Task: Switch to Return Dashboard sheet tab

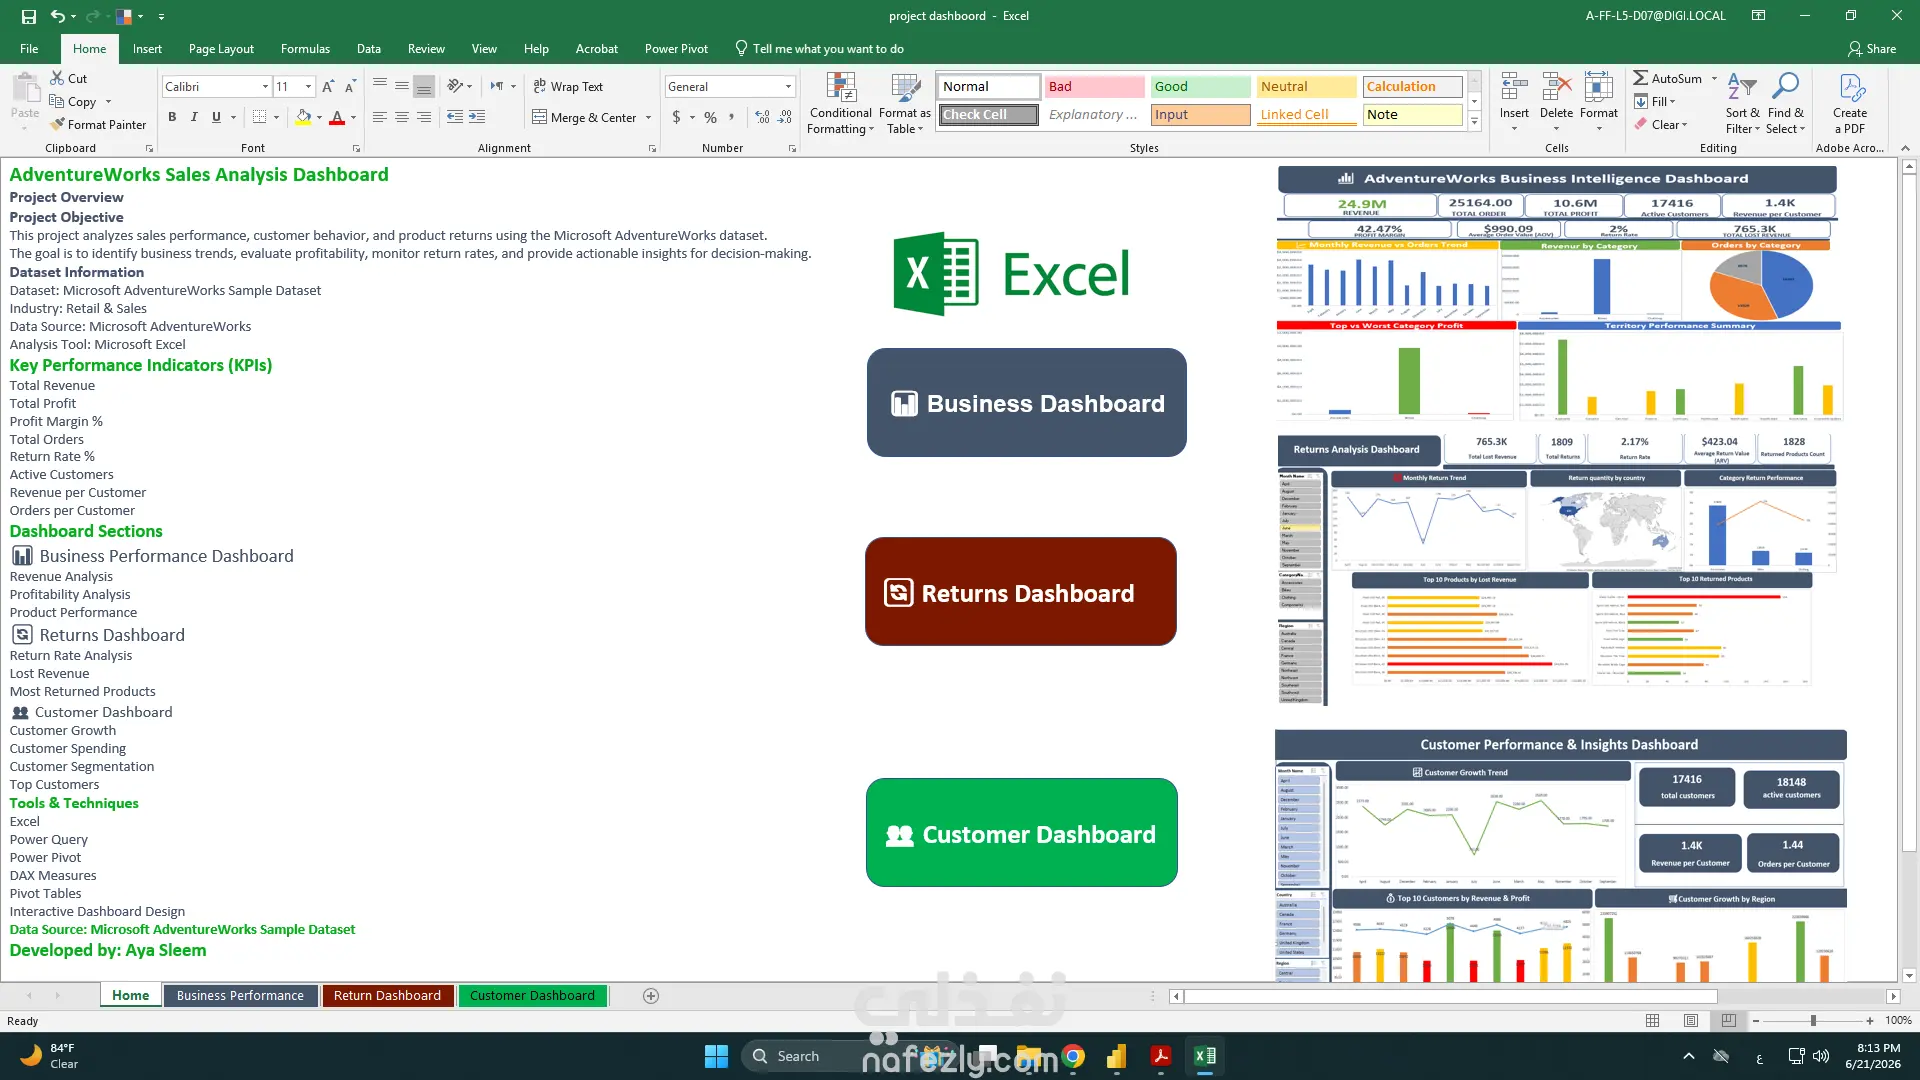Action: (387, 996)
